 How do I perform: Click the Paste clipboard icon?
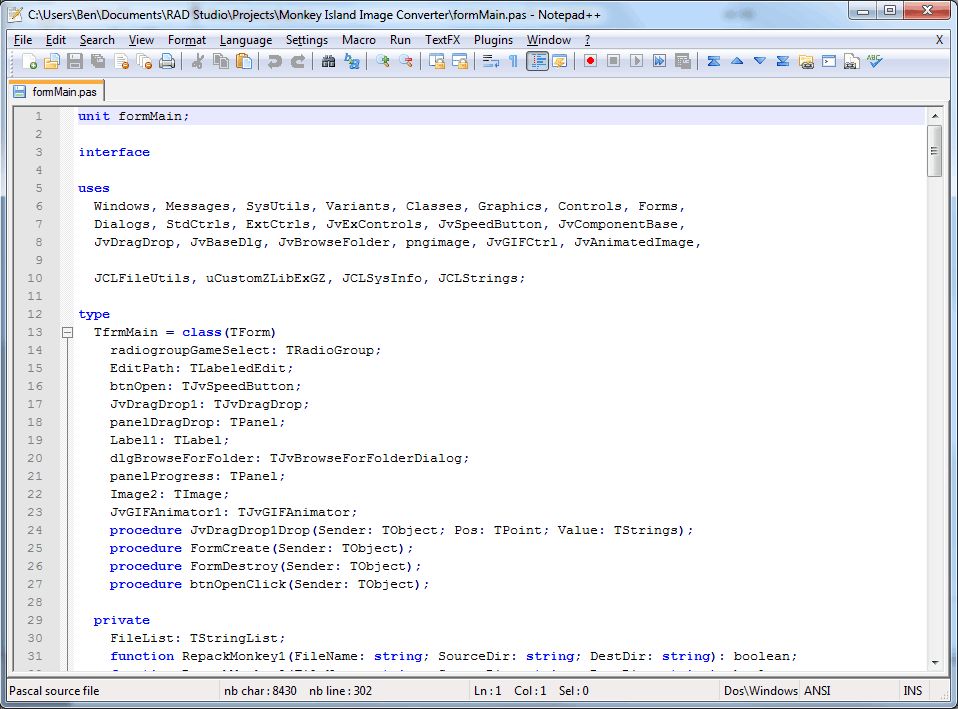pos(244,61)
